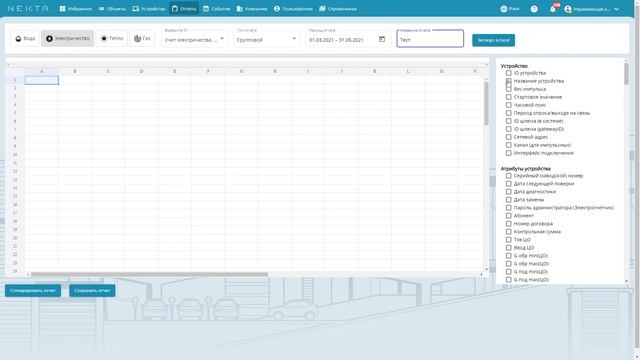The width and height of the screenshot is (640, 360).
Task: Select spreadsheet column header B
Action: [75, 71]
